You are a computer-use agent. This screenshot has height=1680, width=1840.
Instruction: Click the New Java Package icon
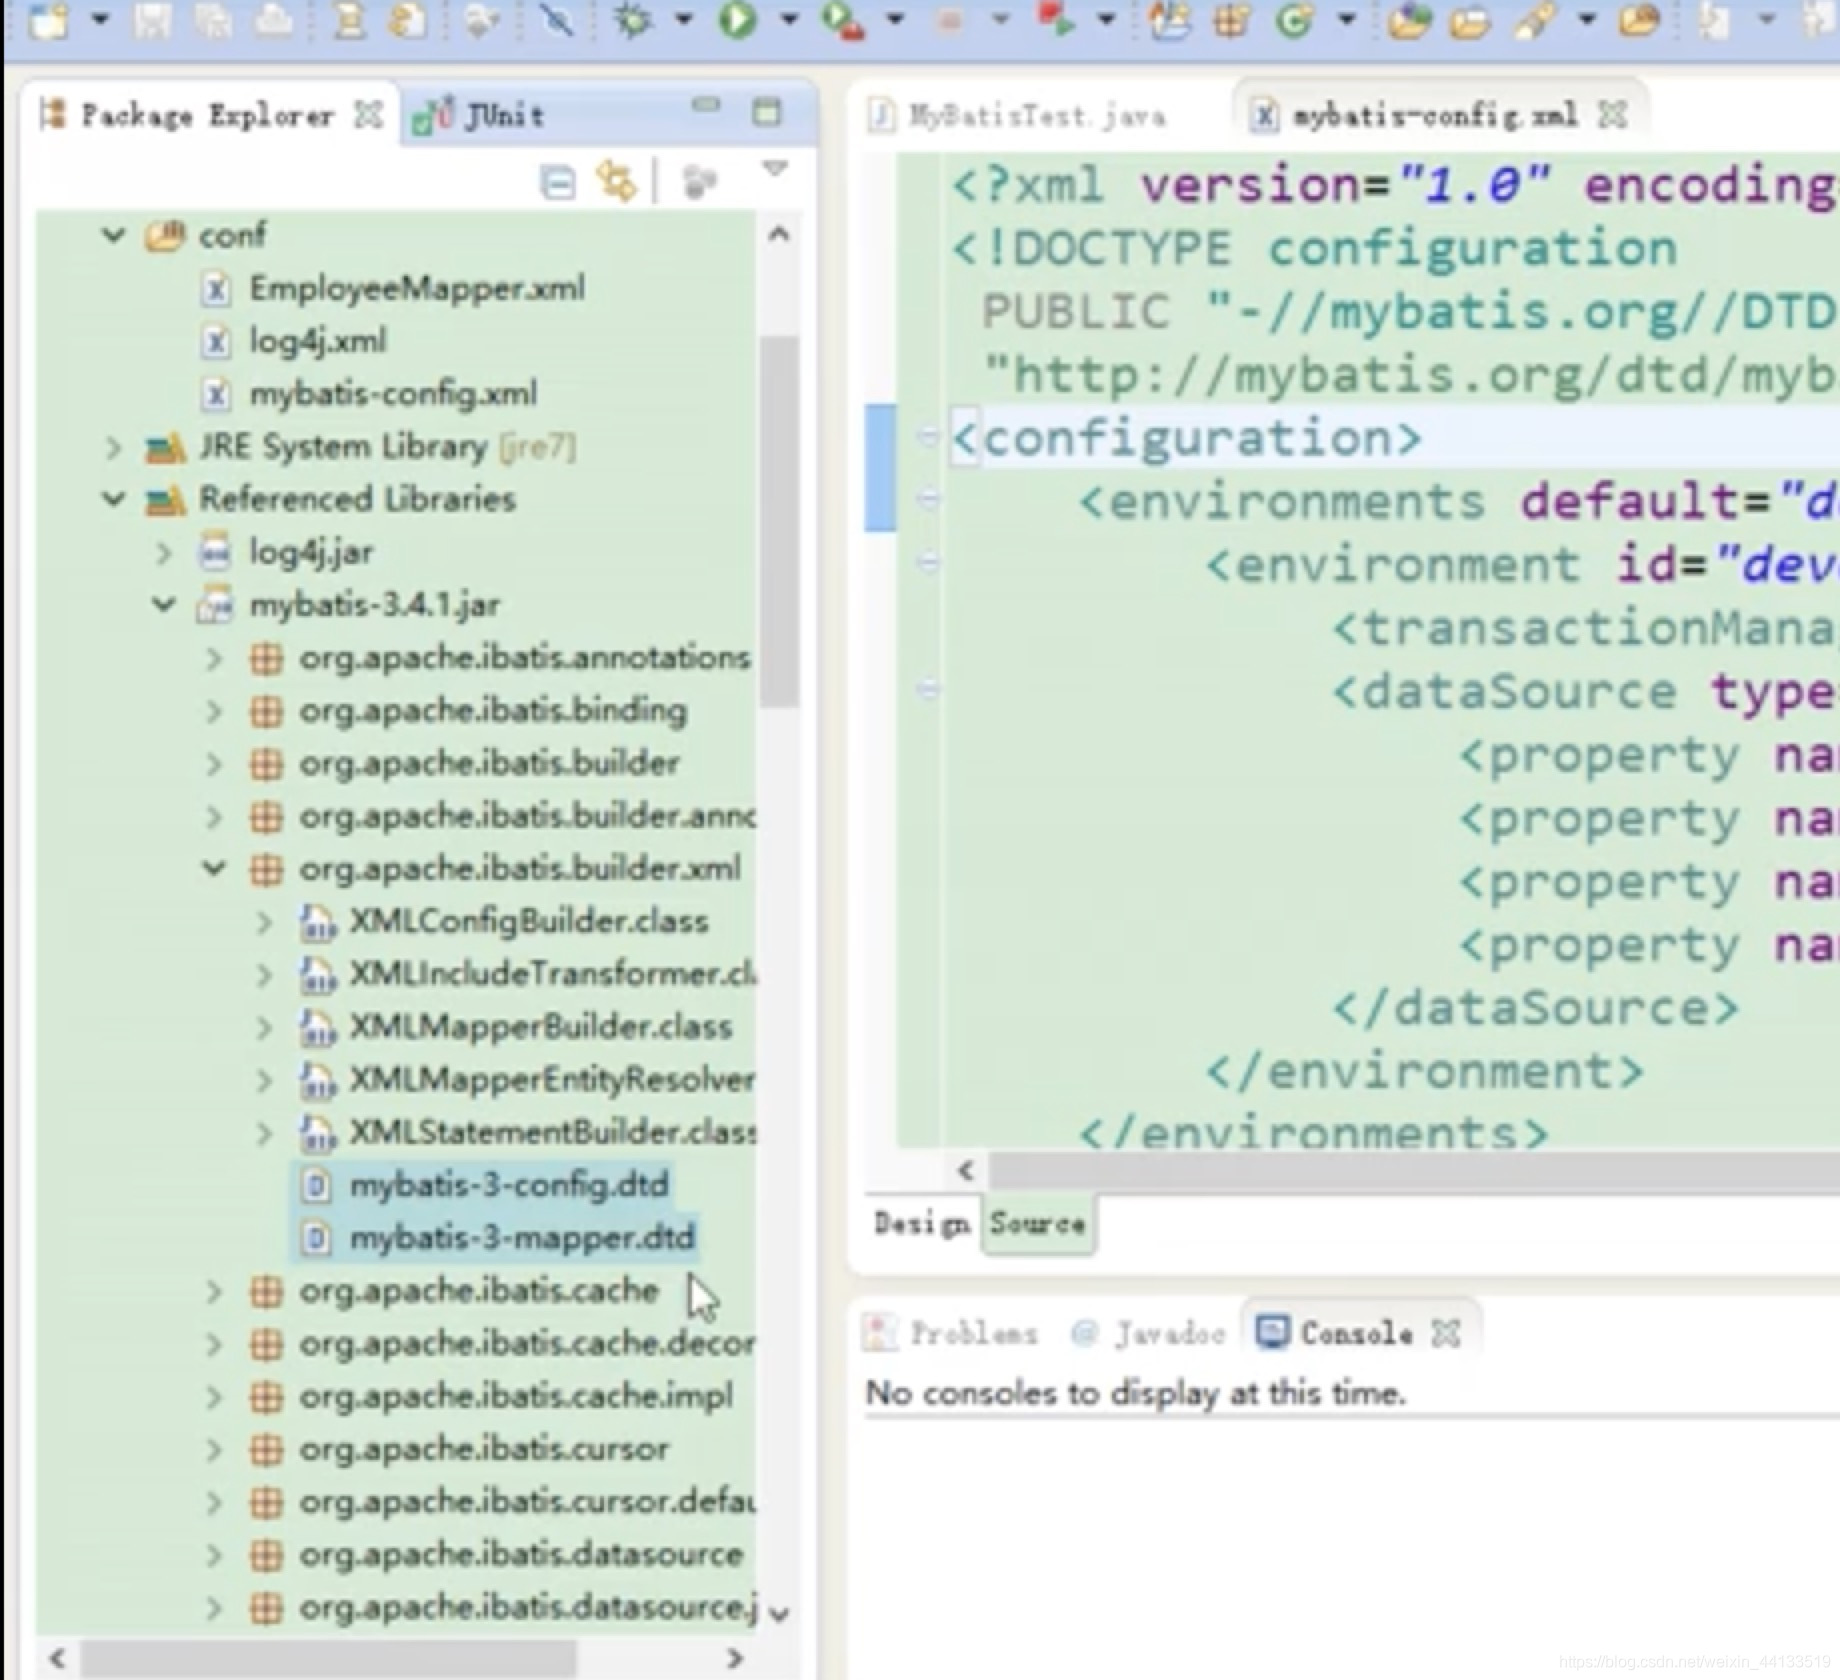coord(1231,20)
